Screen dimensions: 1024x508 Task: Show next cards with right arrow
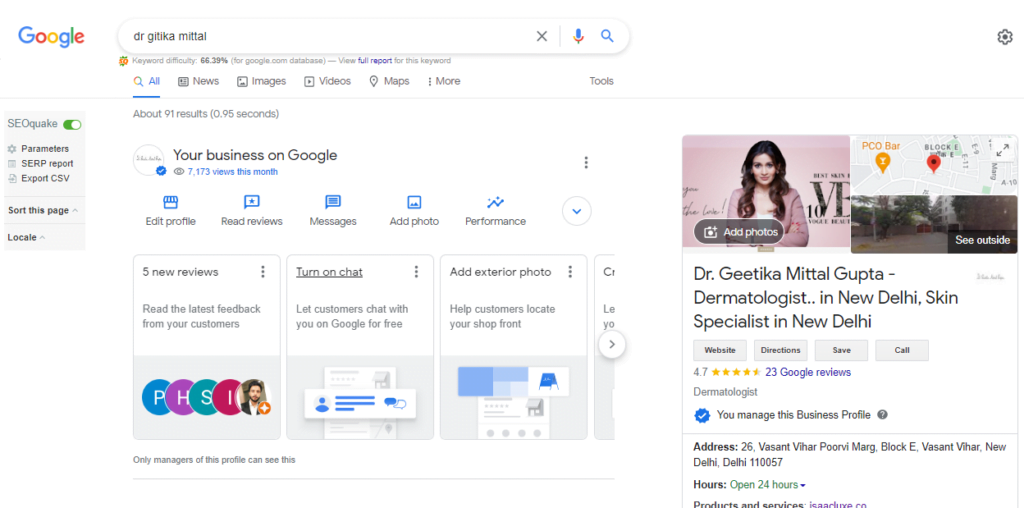(611, 344)
